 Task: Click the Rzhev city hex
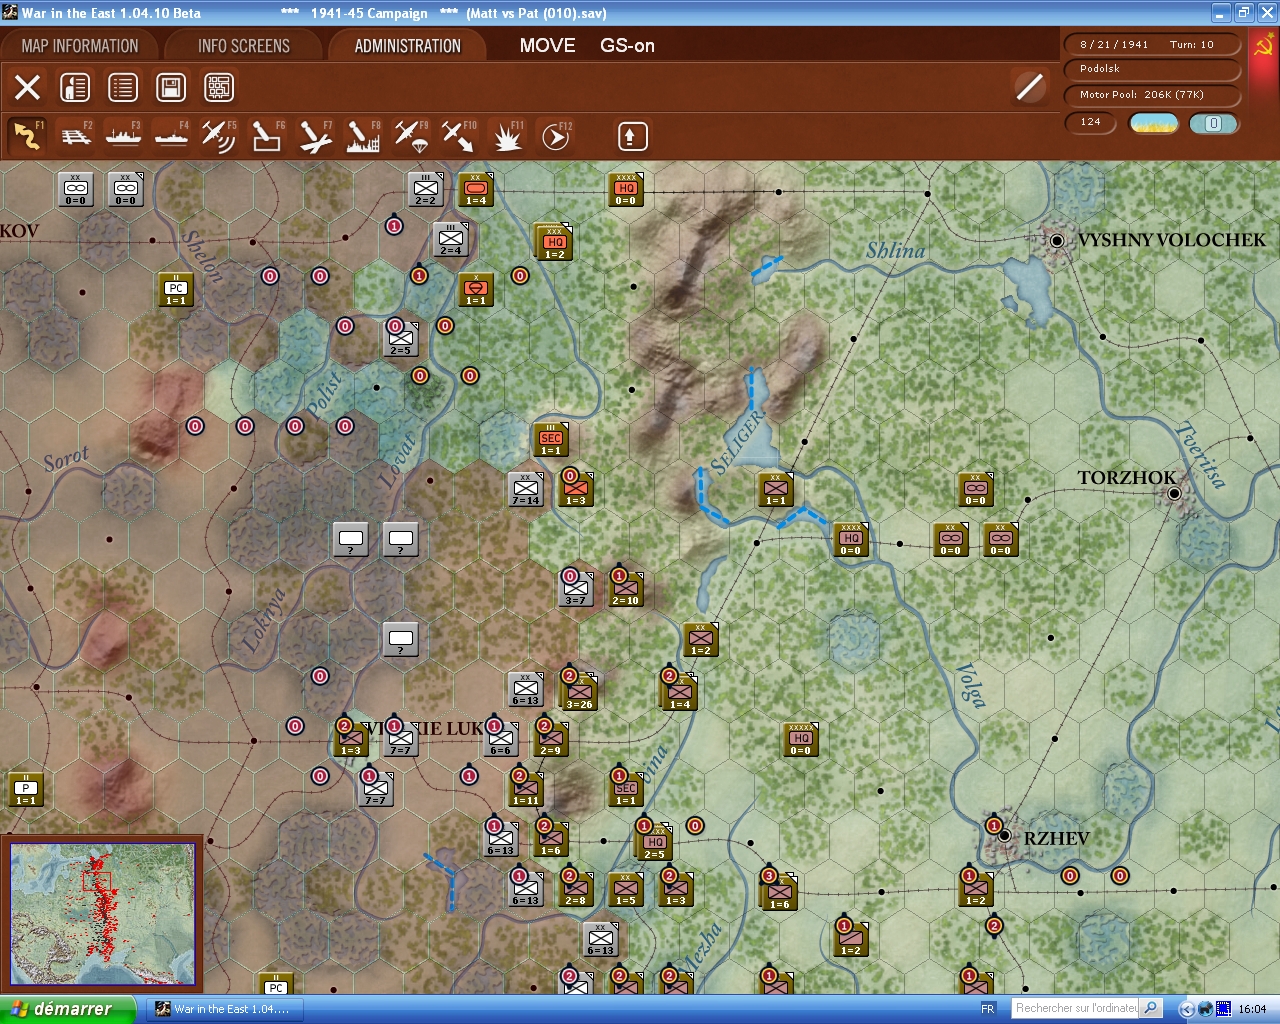tap(1004, 836)
